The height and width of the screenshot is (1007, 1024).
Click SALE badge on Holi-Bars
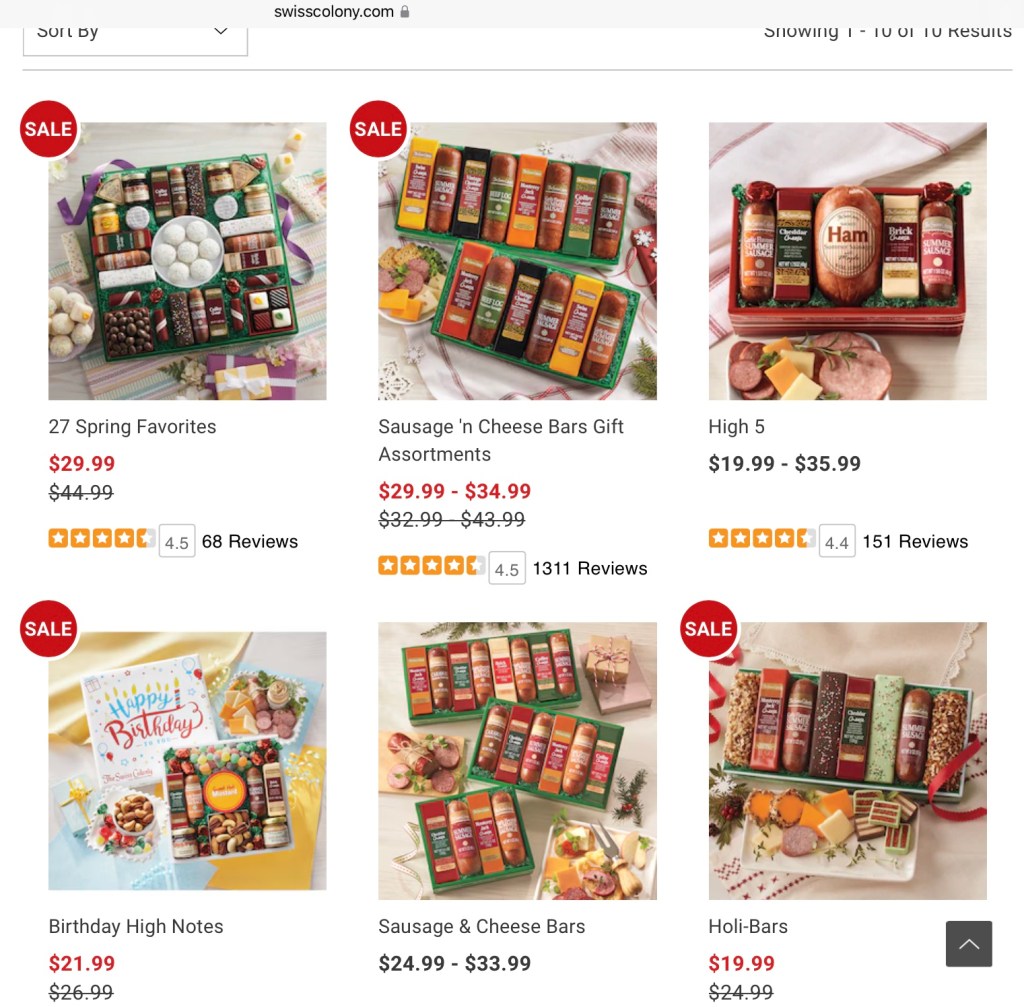pyautogui.click(x=709, y=628)
